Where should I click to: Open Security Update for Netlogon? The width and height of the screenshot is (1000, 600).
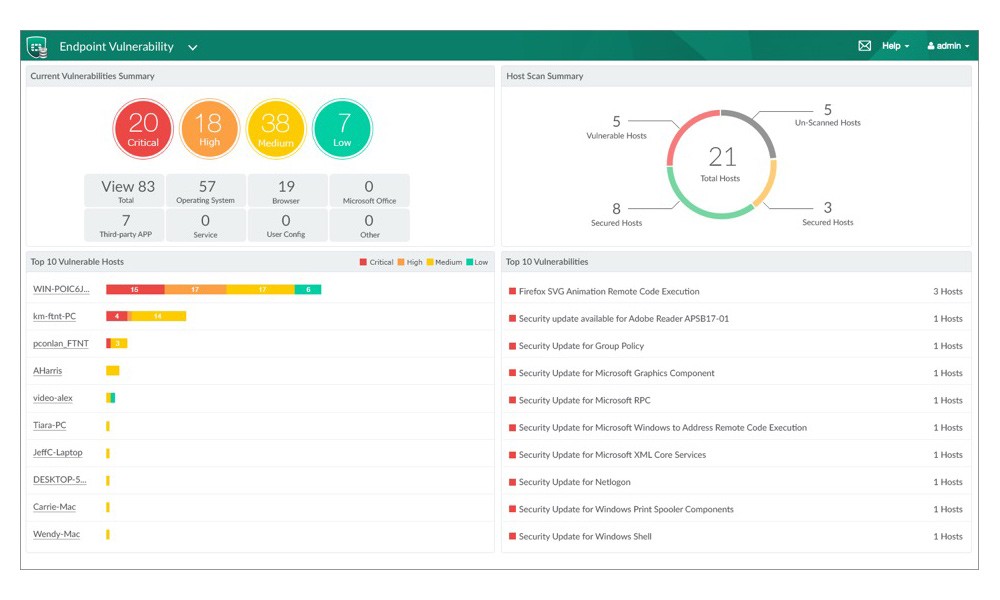coord(575,482)
